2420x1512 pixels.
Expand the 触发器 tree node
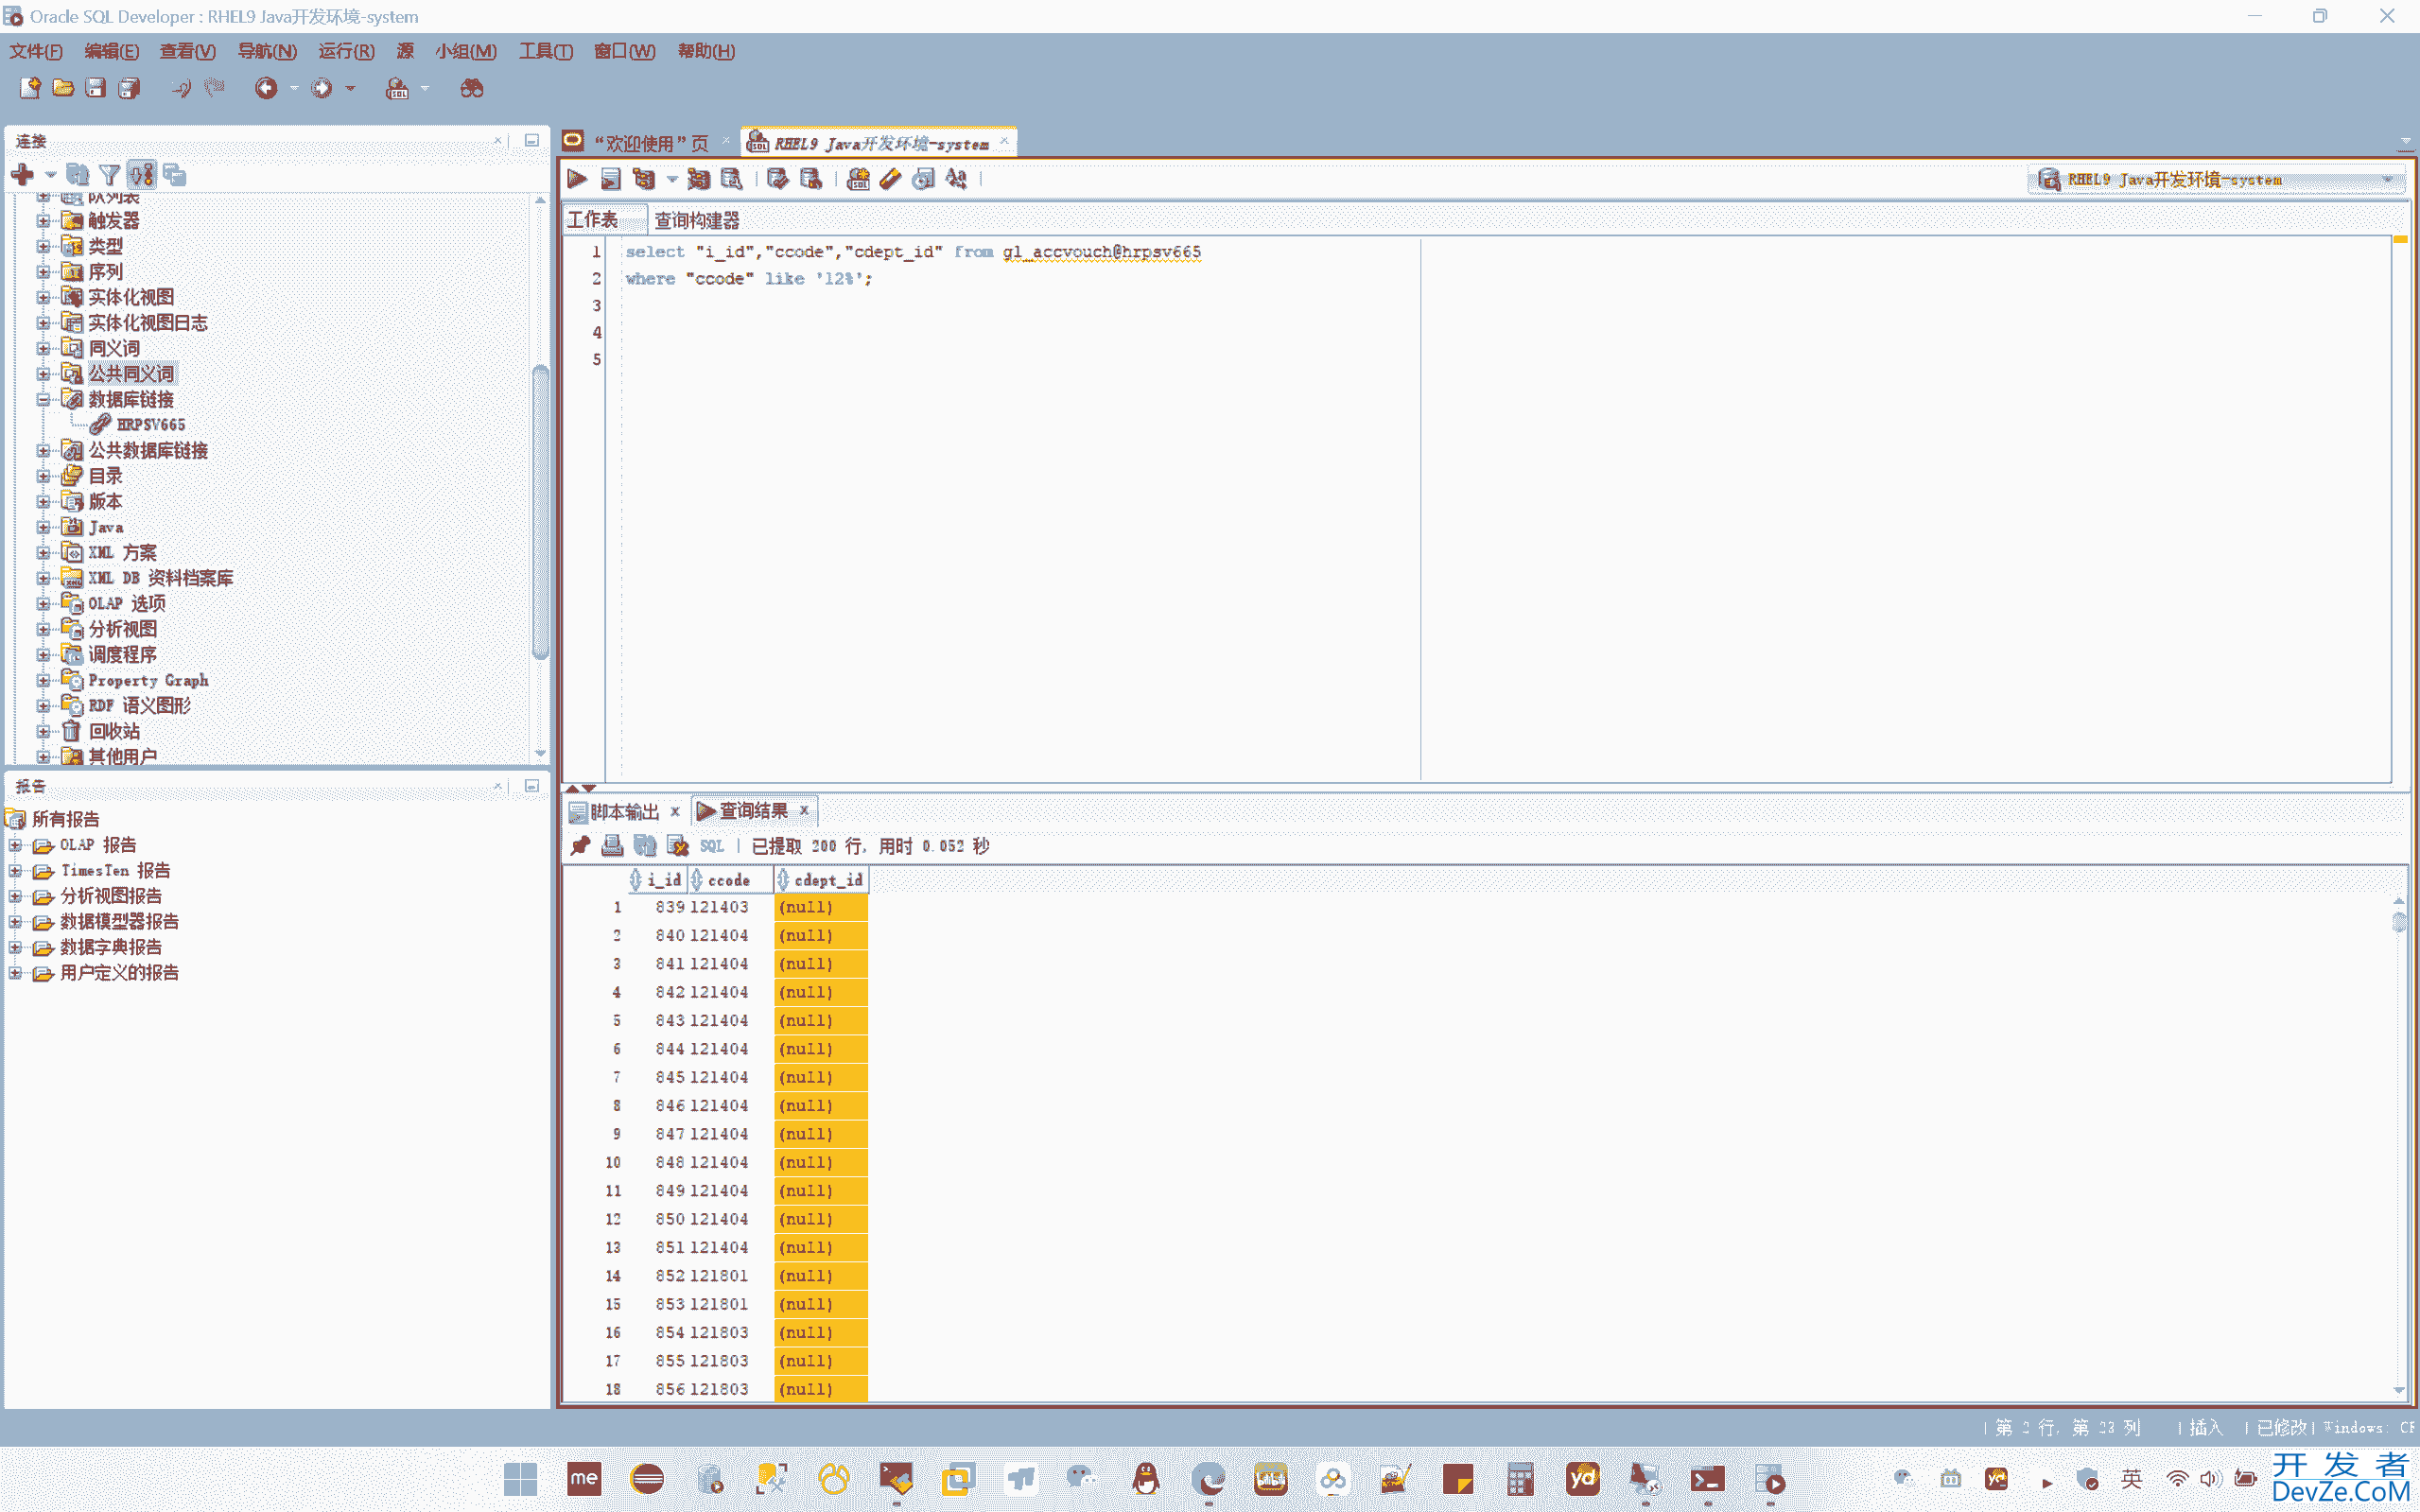tap(43, 220)
